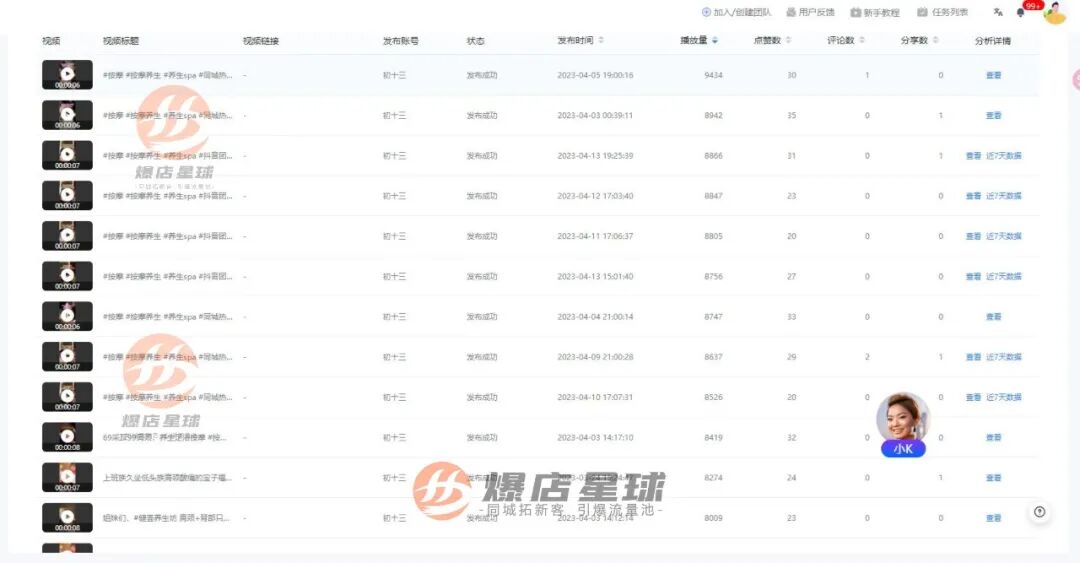The width and height of the screenshot is (1080, 563).
Task: Click the 视频标题 column header
Action: 121,41
